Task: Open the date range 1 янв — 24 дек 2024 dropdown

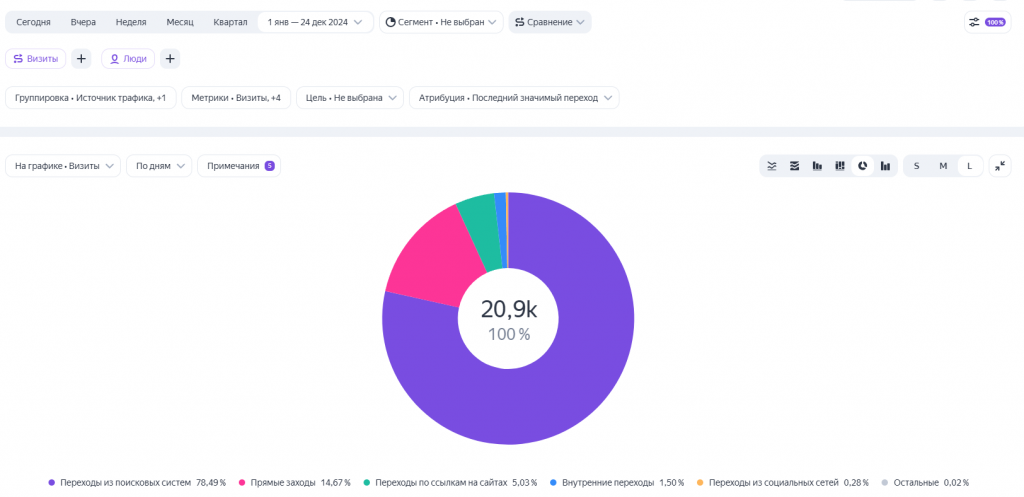Action: [x=315, y=22]
